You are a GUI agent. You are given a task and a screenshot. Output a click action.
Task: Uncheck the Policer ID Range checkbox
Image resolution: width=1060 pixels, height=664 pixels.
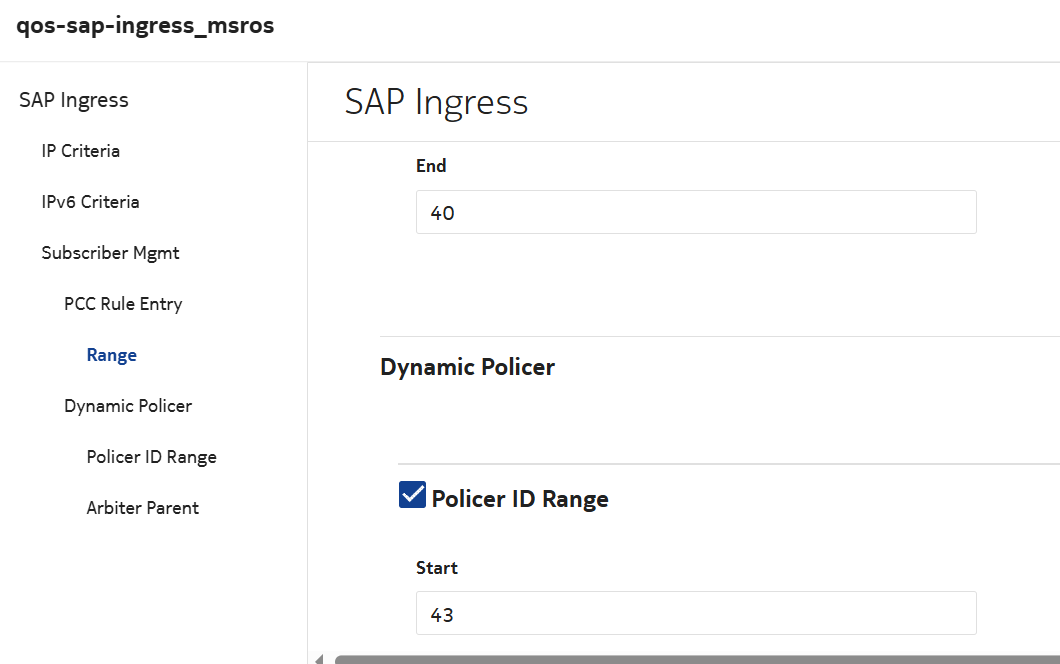click(412, 495)
